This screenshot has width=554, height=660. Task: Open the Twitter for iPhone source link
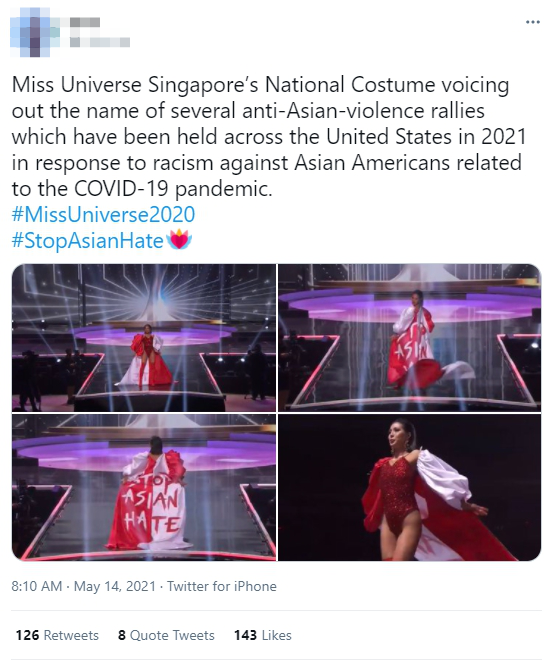click(222, 586)
